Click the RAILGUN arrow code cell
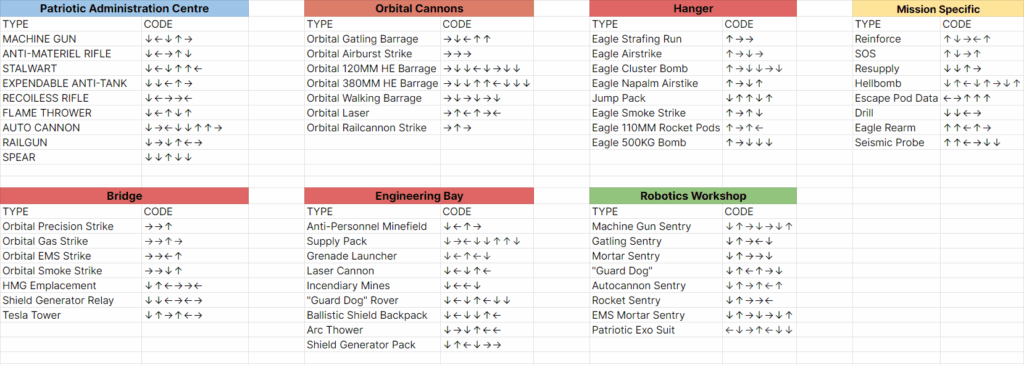The height and width of the screenshot is (365, 1024). tap(195, 142)
